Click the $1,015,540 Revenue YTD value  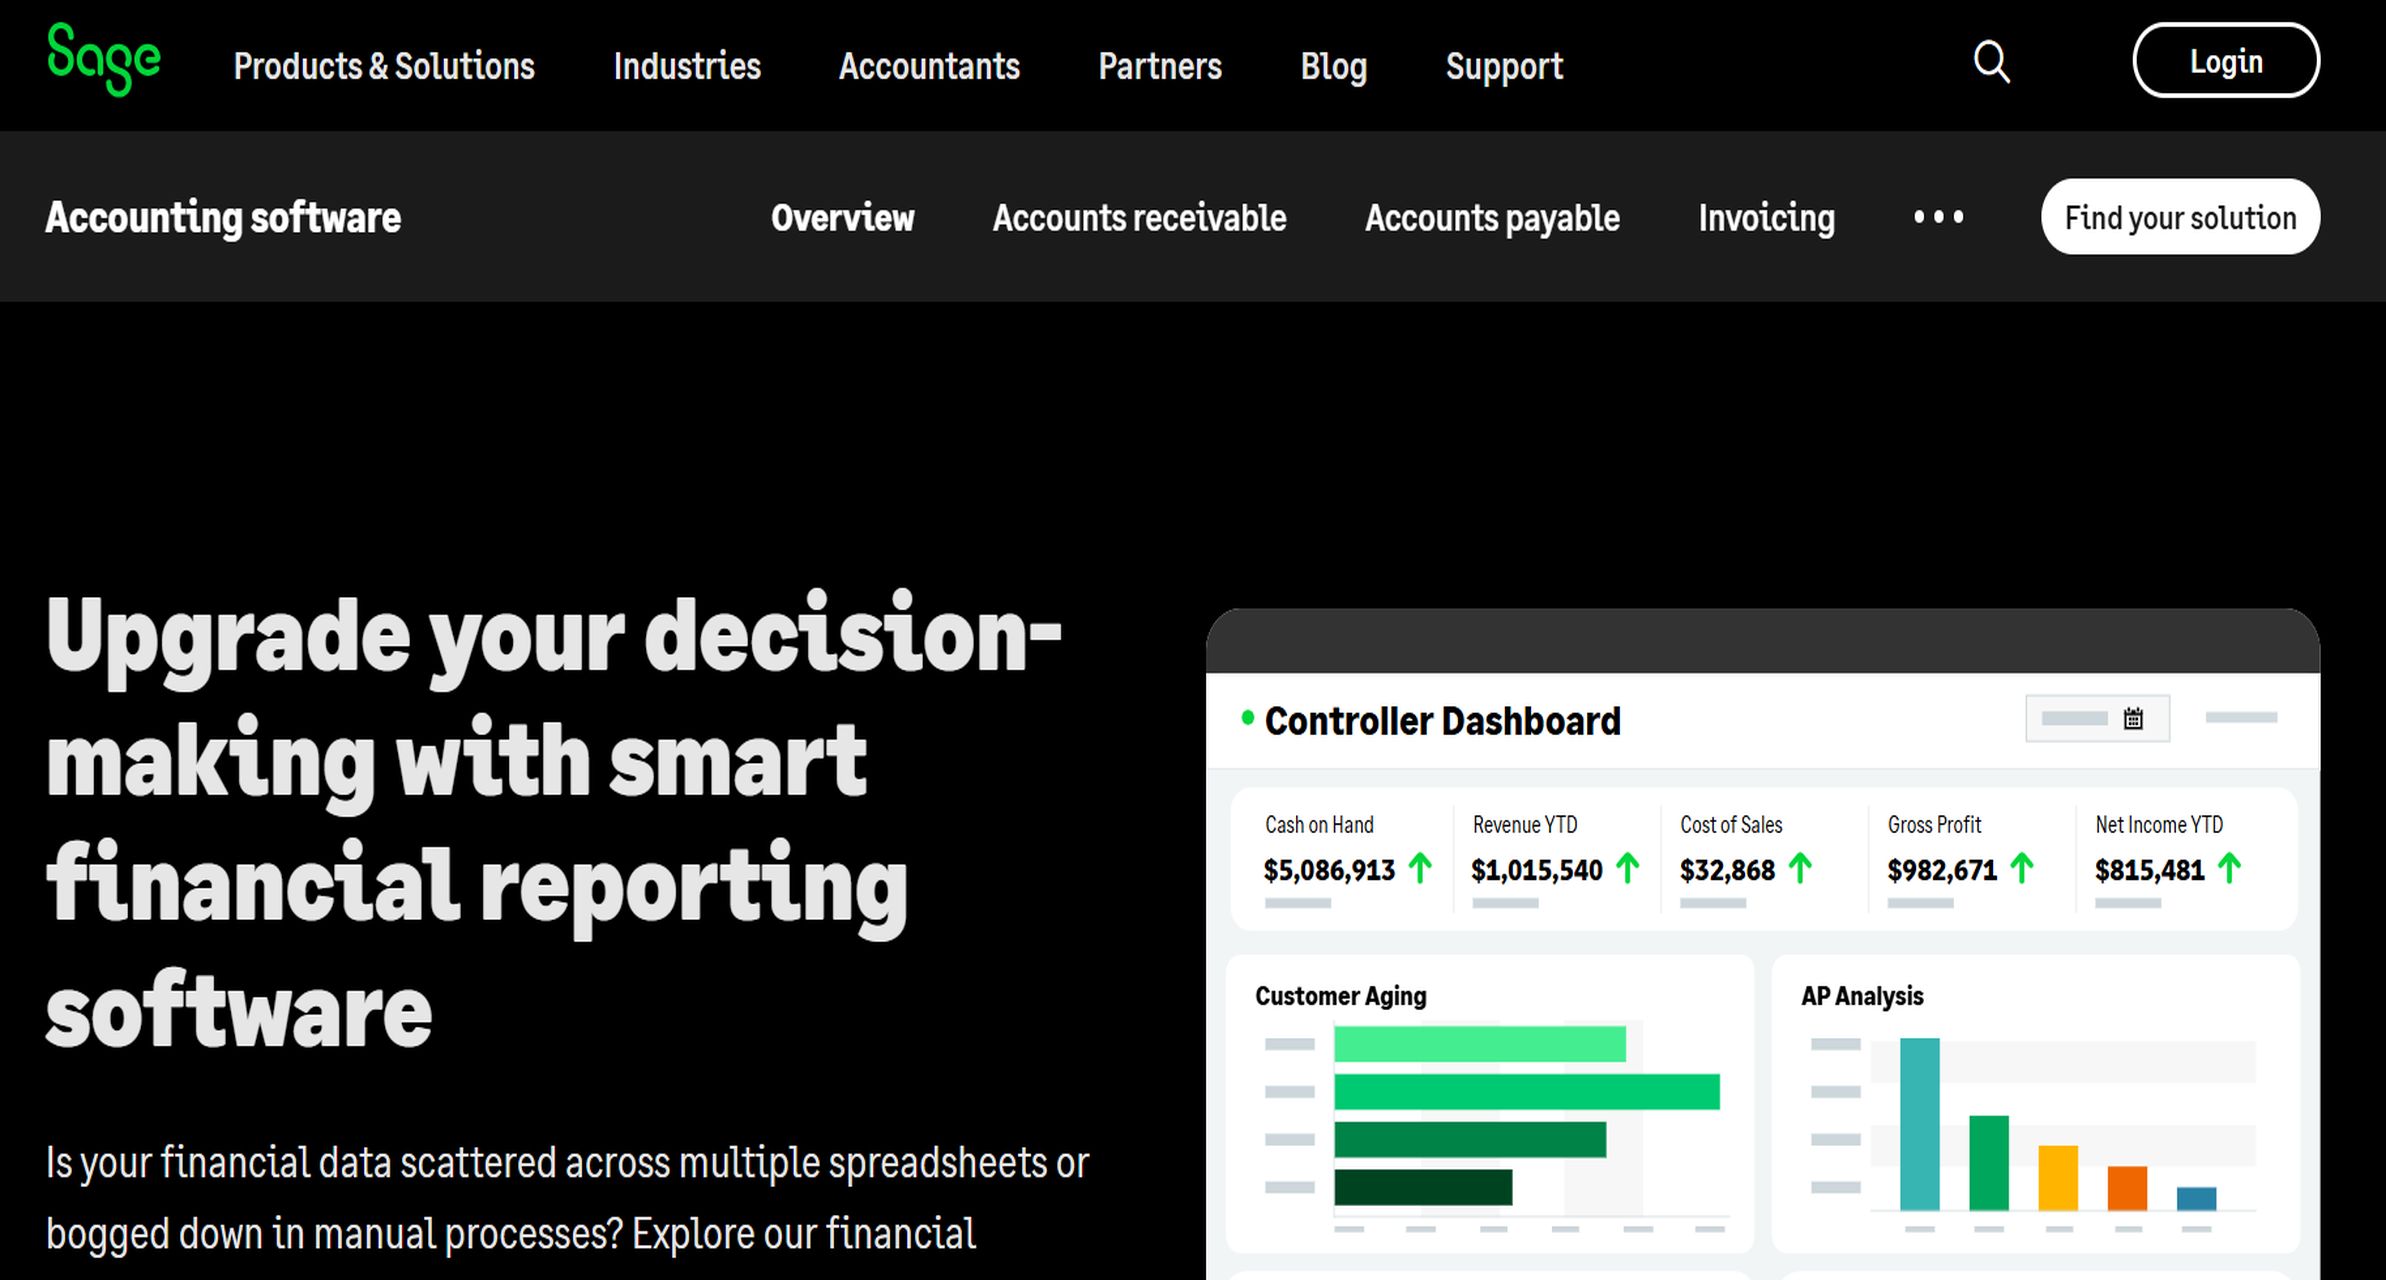[1537, 871]
